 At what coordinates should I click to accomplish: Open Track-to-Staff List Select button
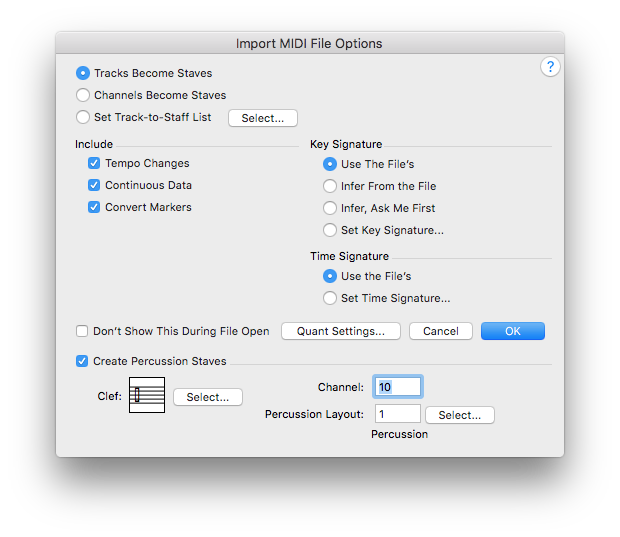263,118
